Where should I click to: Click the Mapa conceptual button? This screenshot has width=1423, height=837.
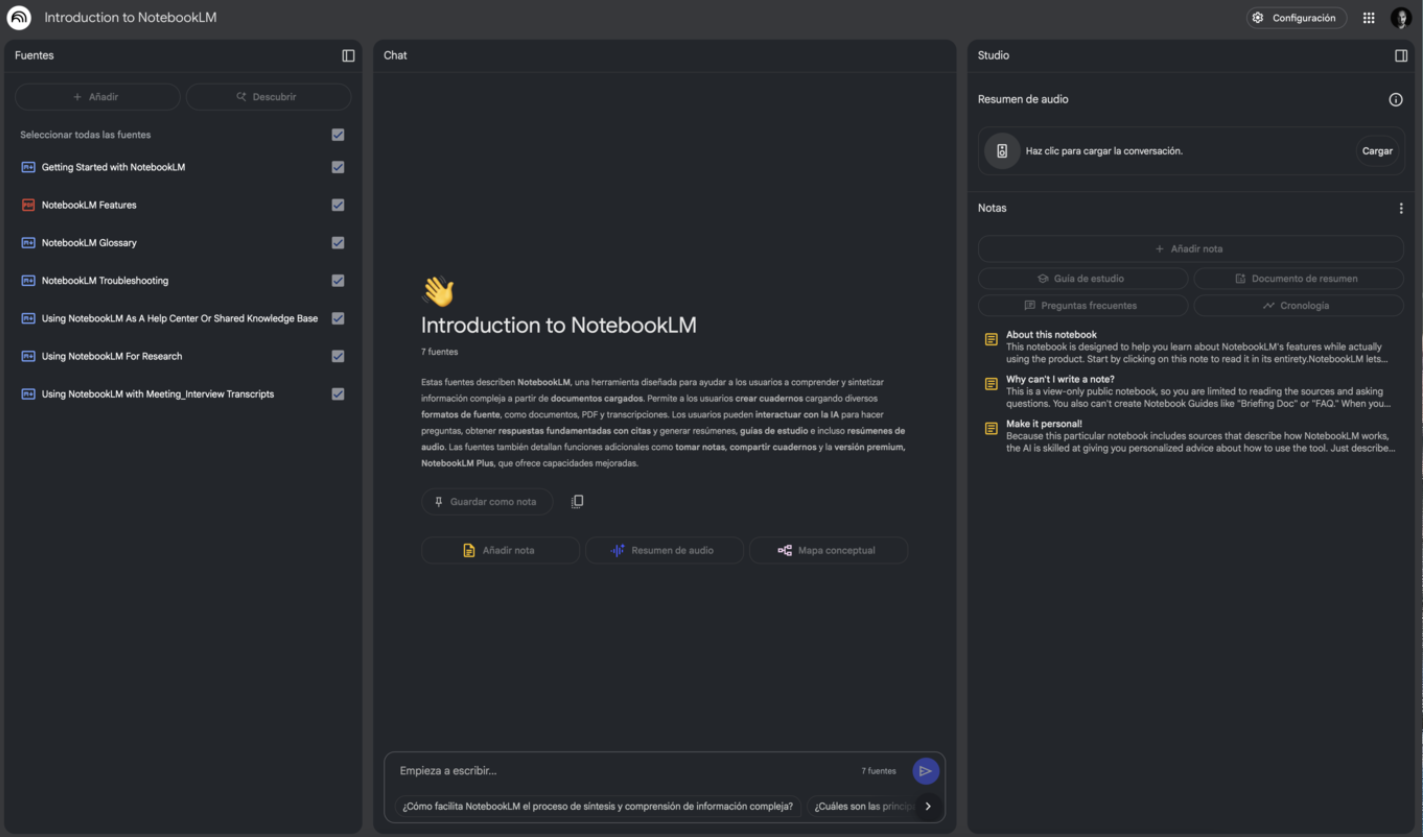coord(827,551)
